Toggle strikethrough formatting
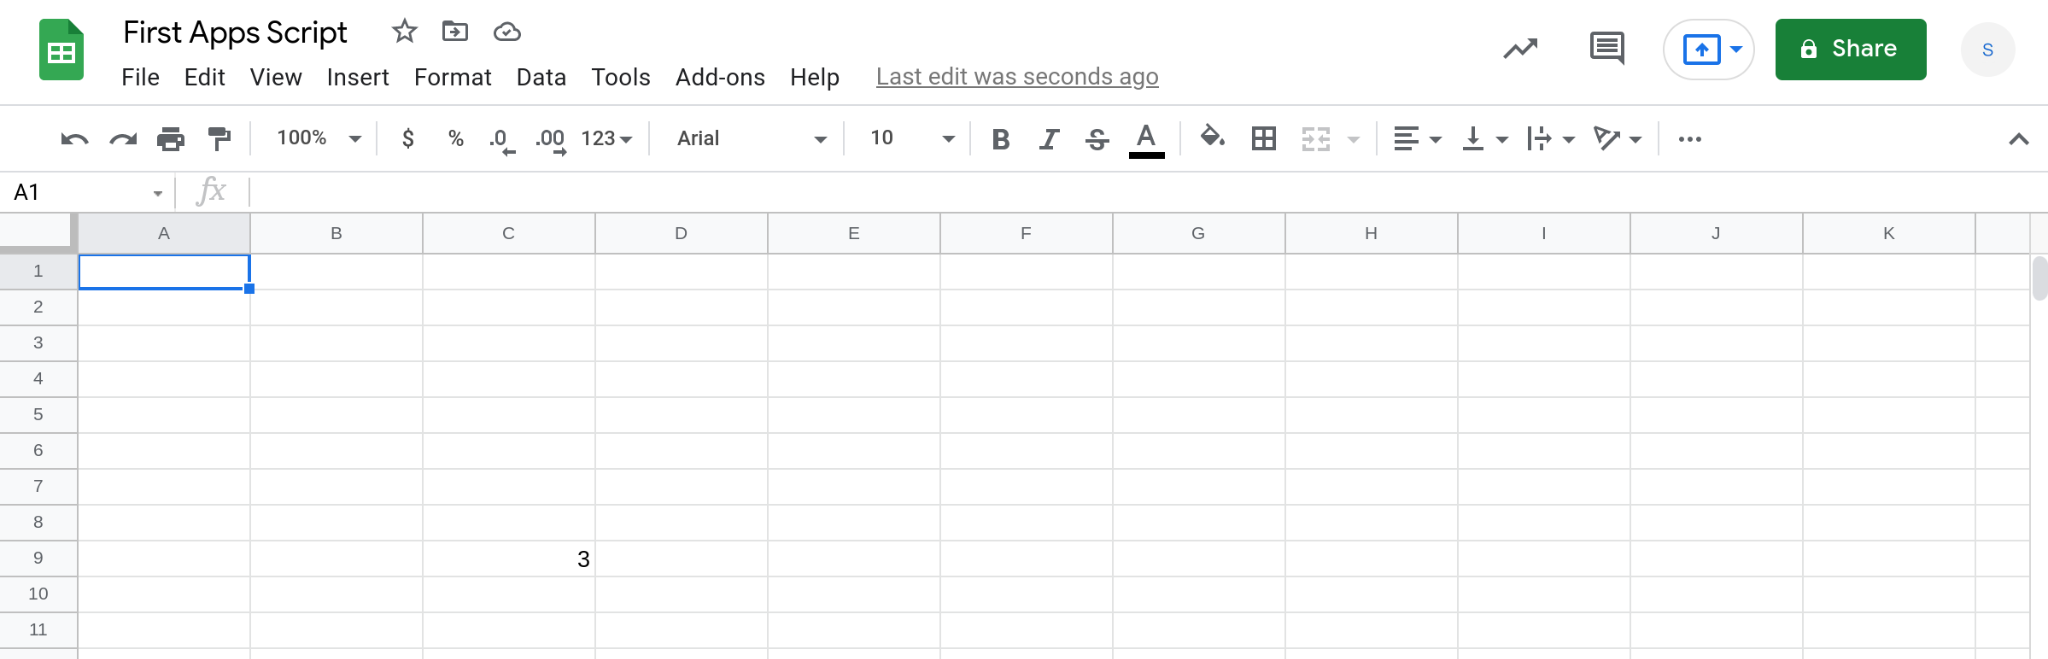 (x=1097, y=139)
